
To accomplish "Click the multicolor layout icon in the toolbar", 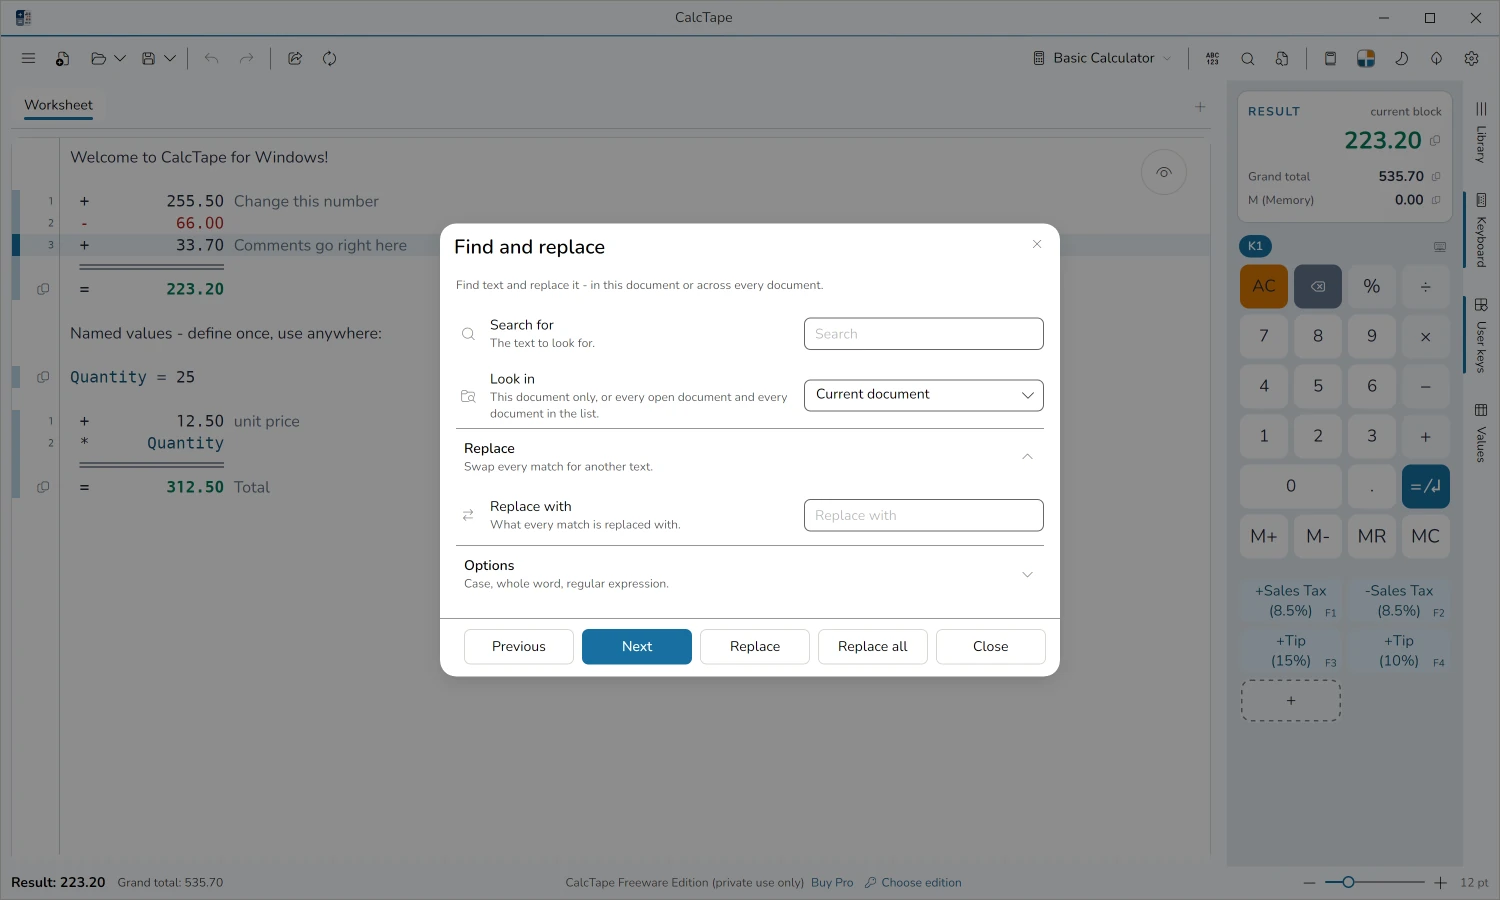I will click(x=1366, y=59).
